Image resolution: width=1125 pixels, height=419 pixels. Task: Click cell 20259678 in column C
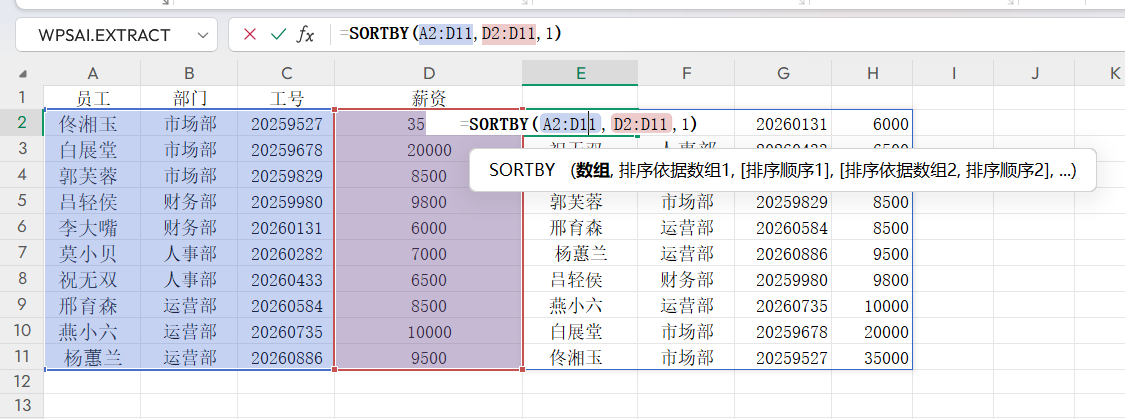[x=286, y=150]
